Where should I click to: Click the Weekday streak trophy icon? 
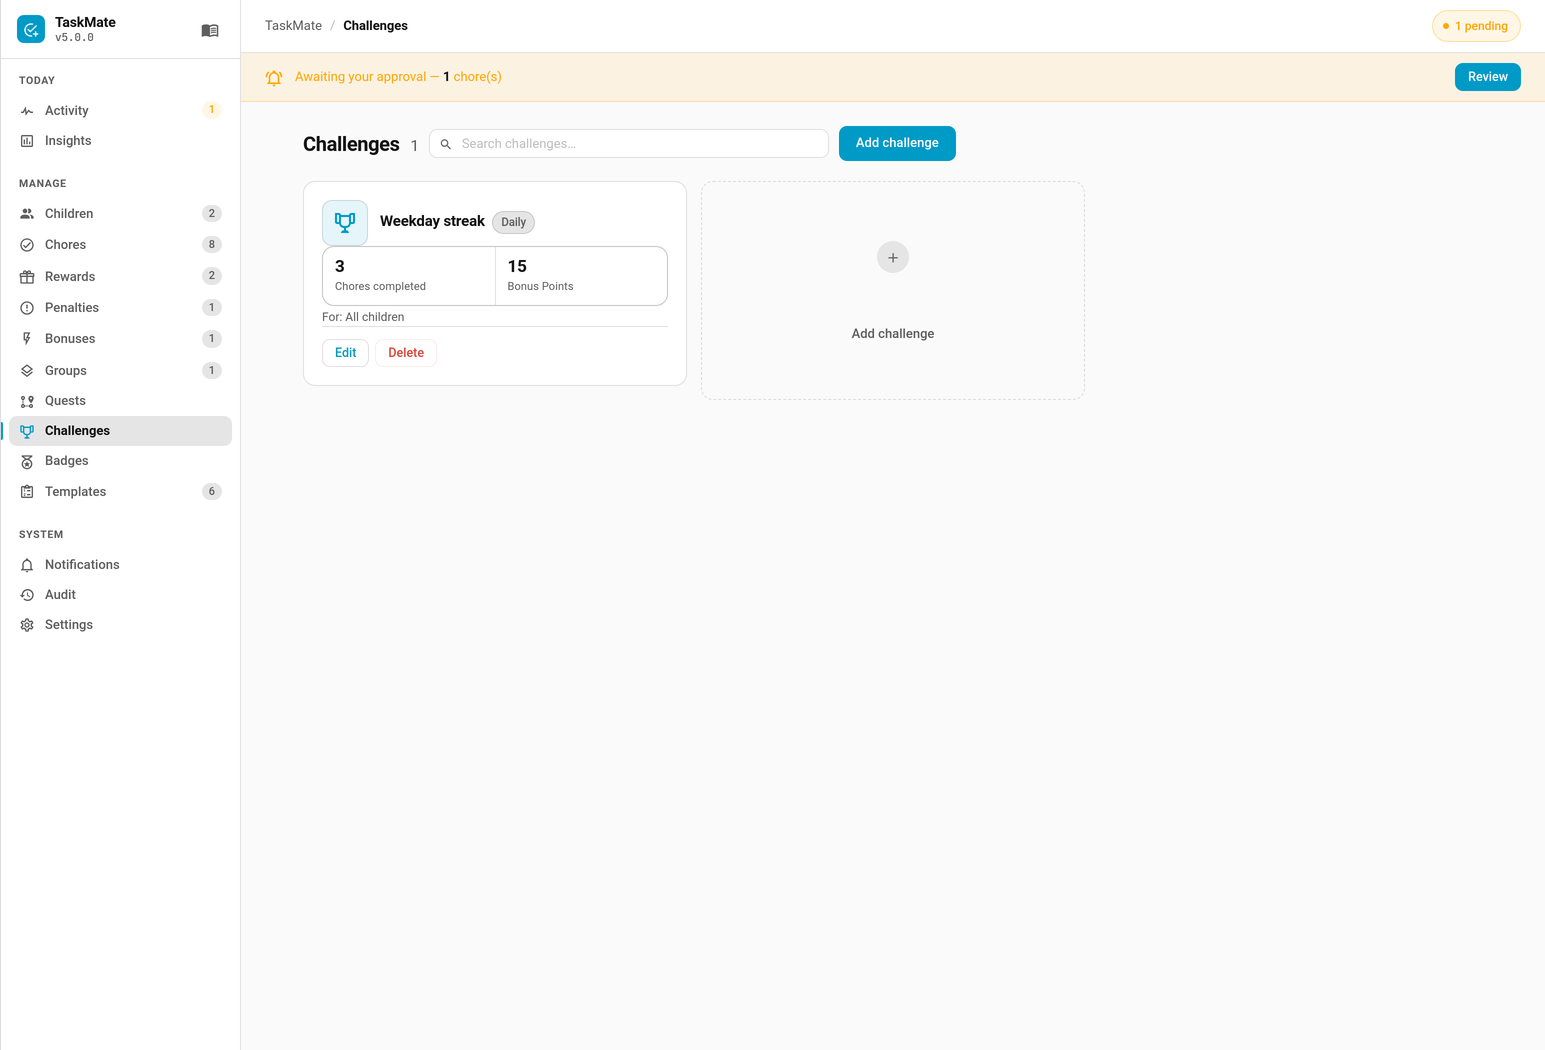click(x=345, y=223)
